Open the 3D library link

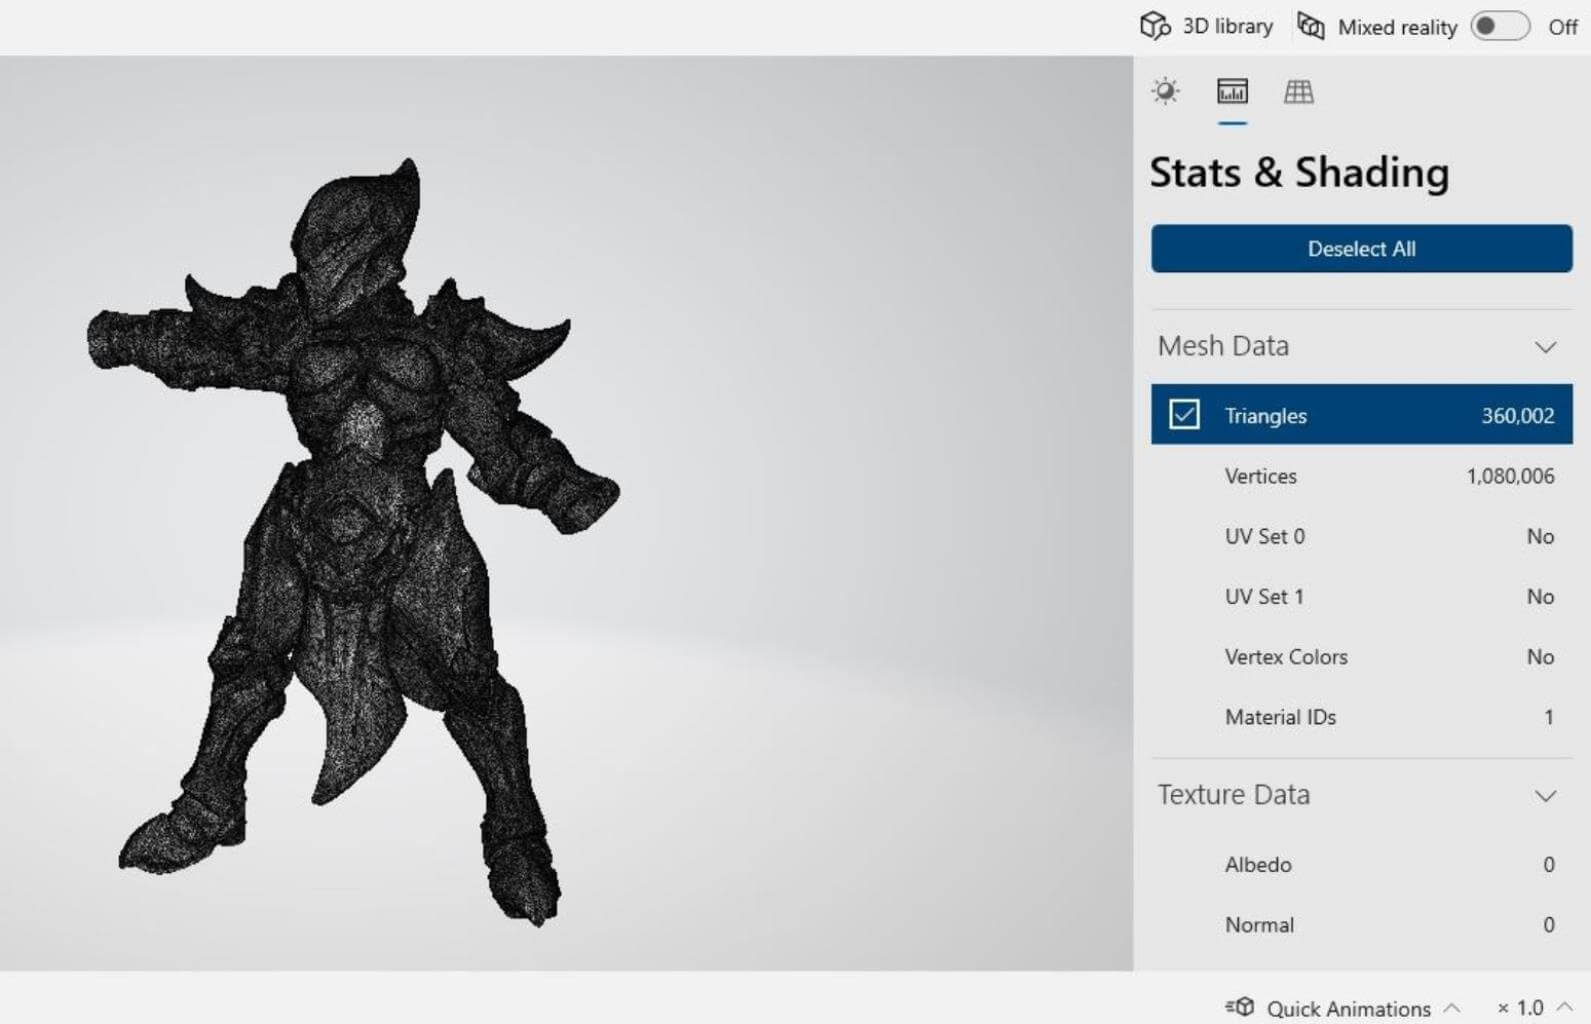1227,26
